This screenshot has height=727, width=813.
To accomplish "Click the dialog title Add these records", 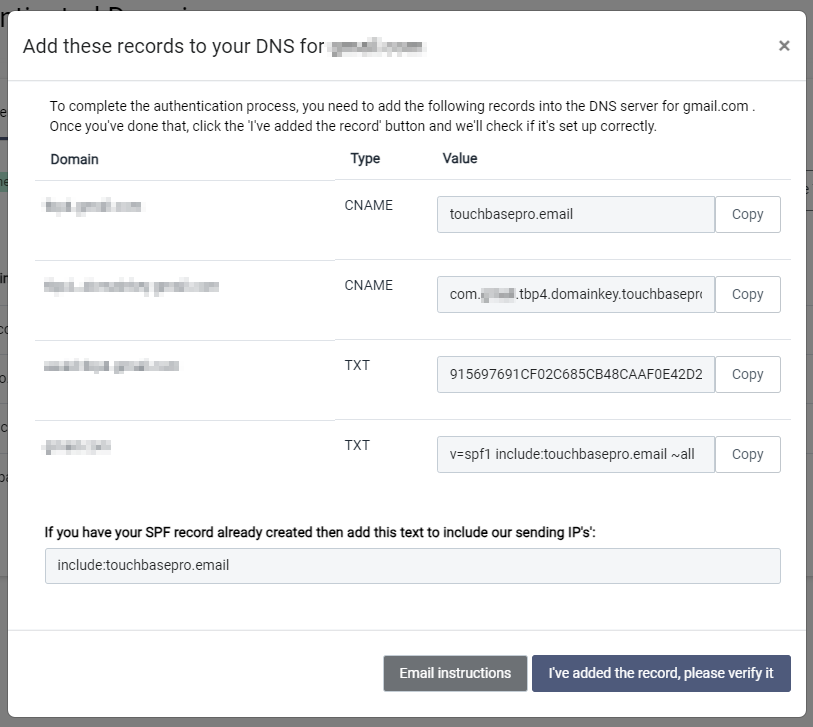I will point(225,46).
